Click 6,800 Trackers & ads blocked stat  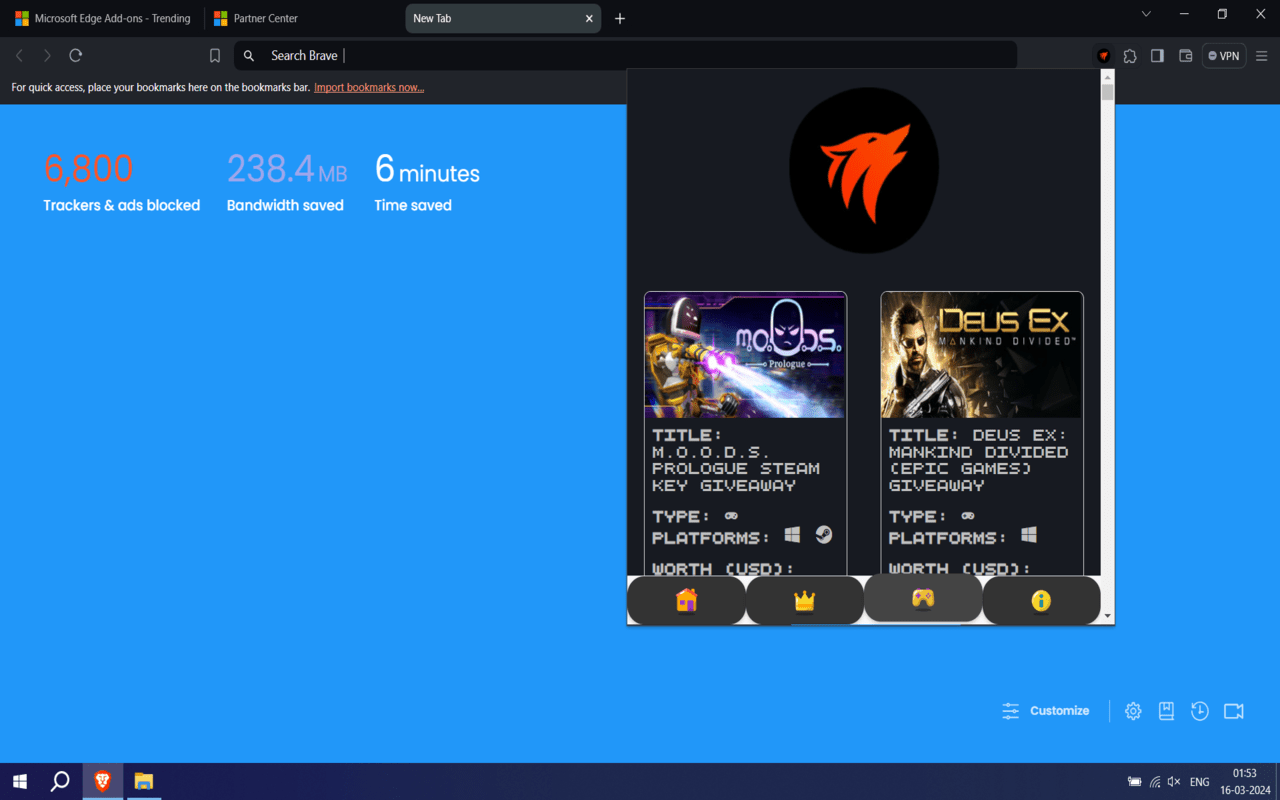click(x=121, y=182)
